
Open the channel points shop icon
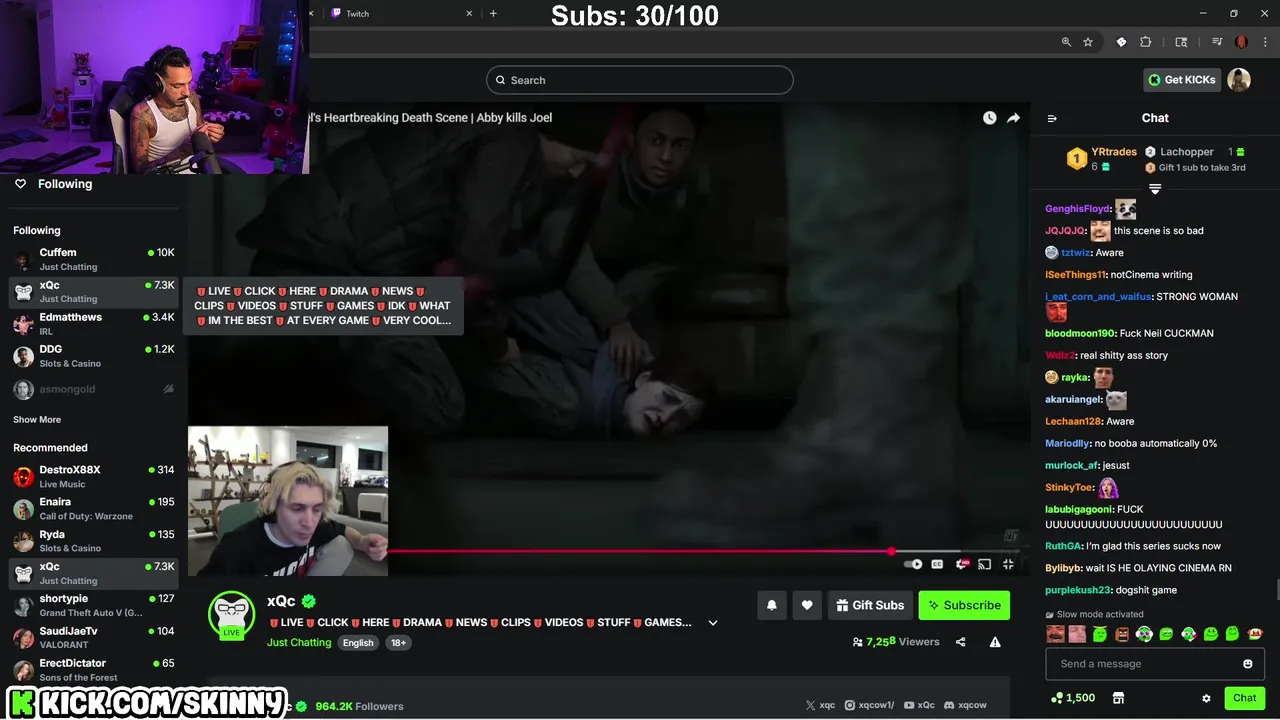pyautogui.click(x=1119, y=698)
